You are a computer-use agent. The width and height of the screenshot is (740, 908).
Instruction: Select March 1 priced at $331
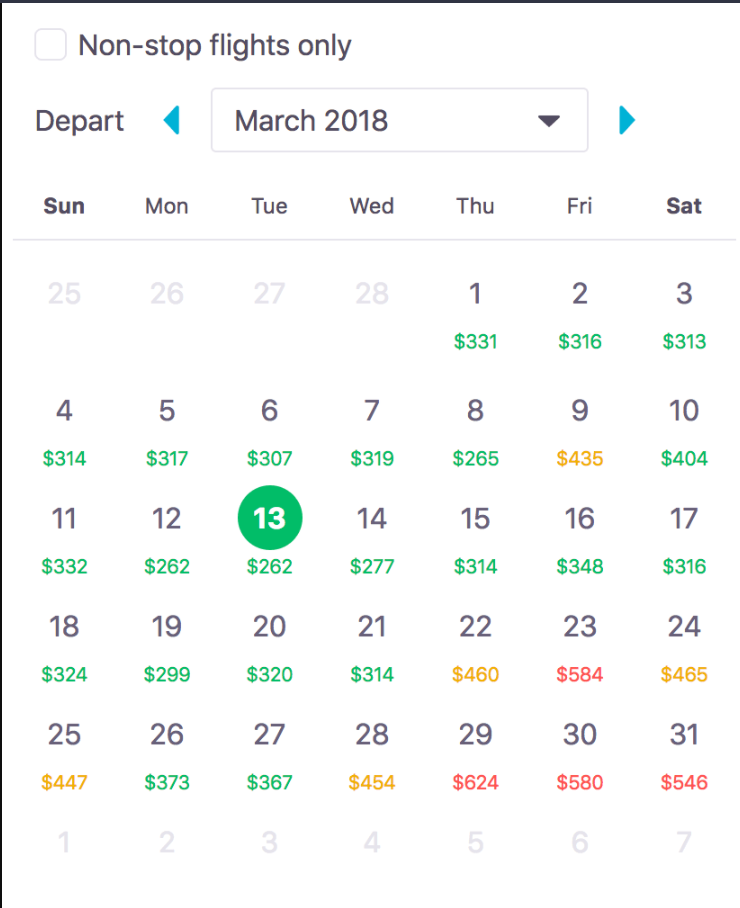click(x=475, y=311)
